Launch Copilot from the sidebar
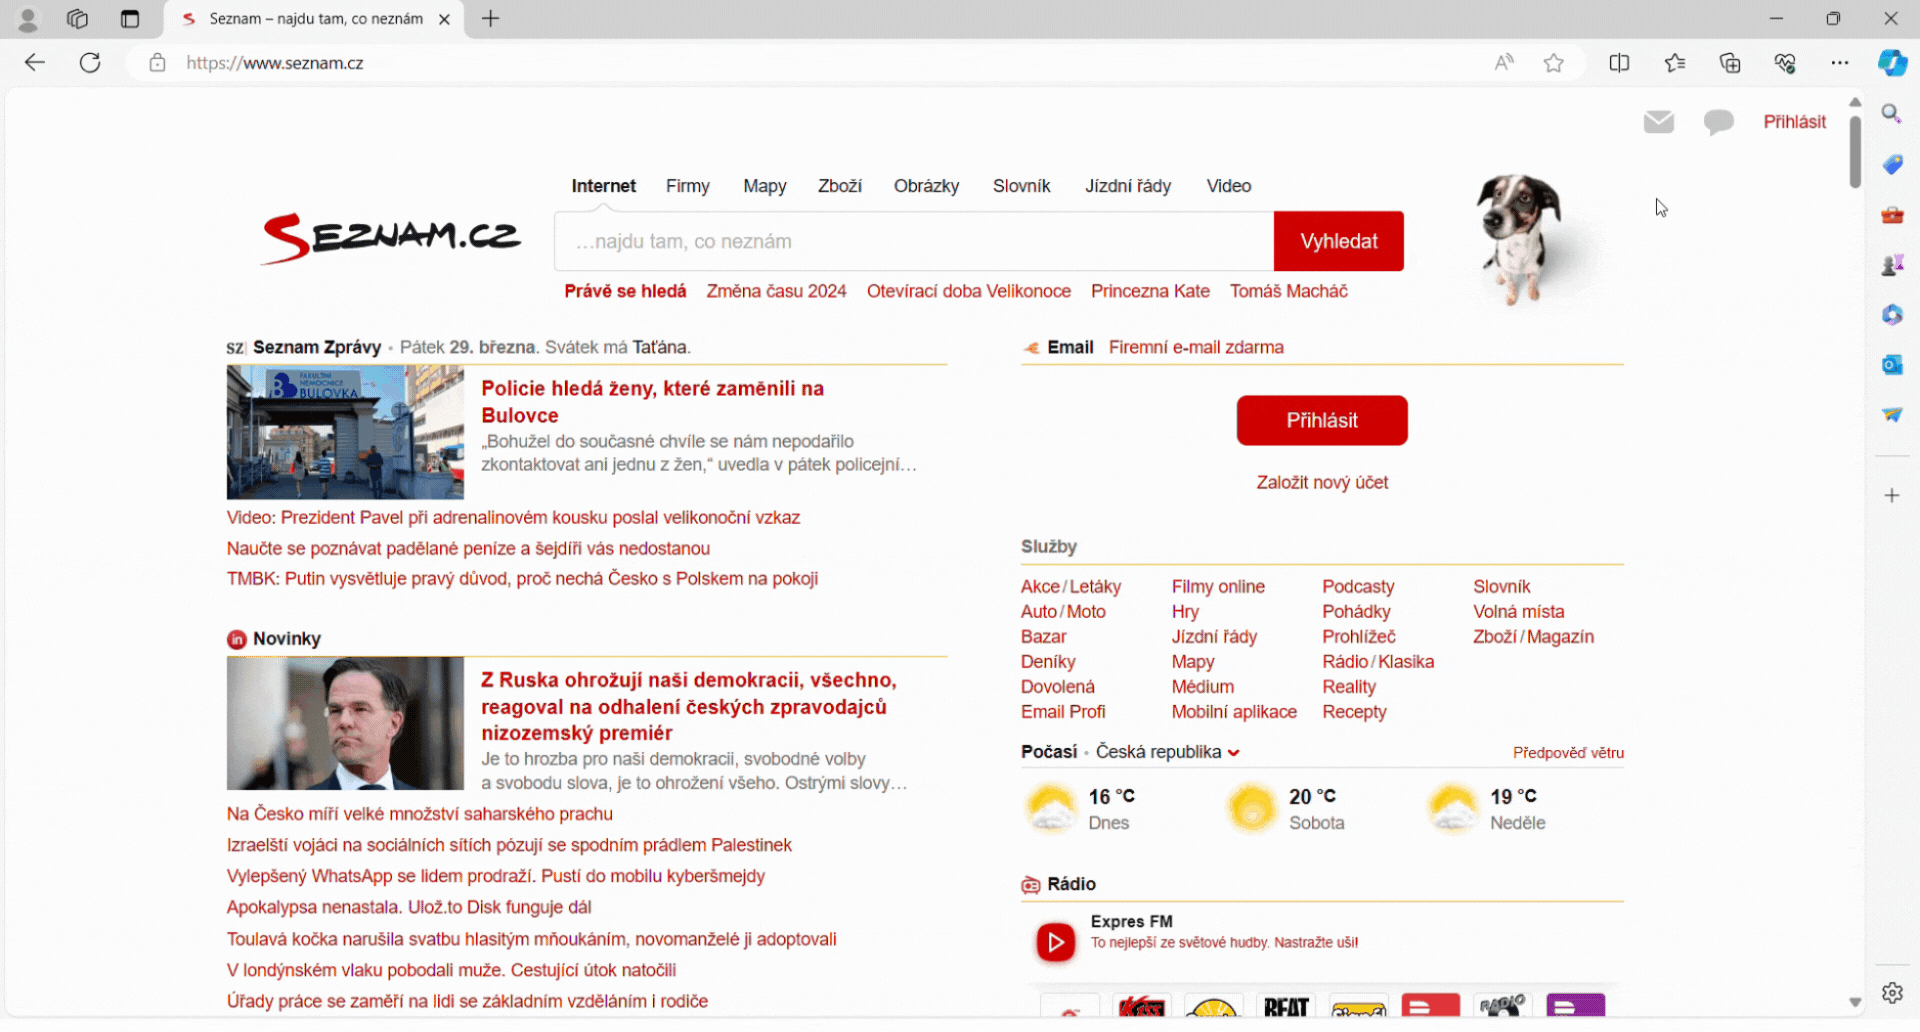 1892,63
